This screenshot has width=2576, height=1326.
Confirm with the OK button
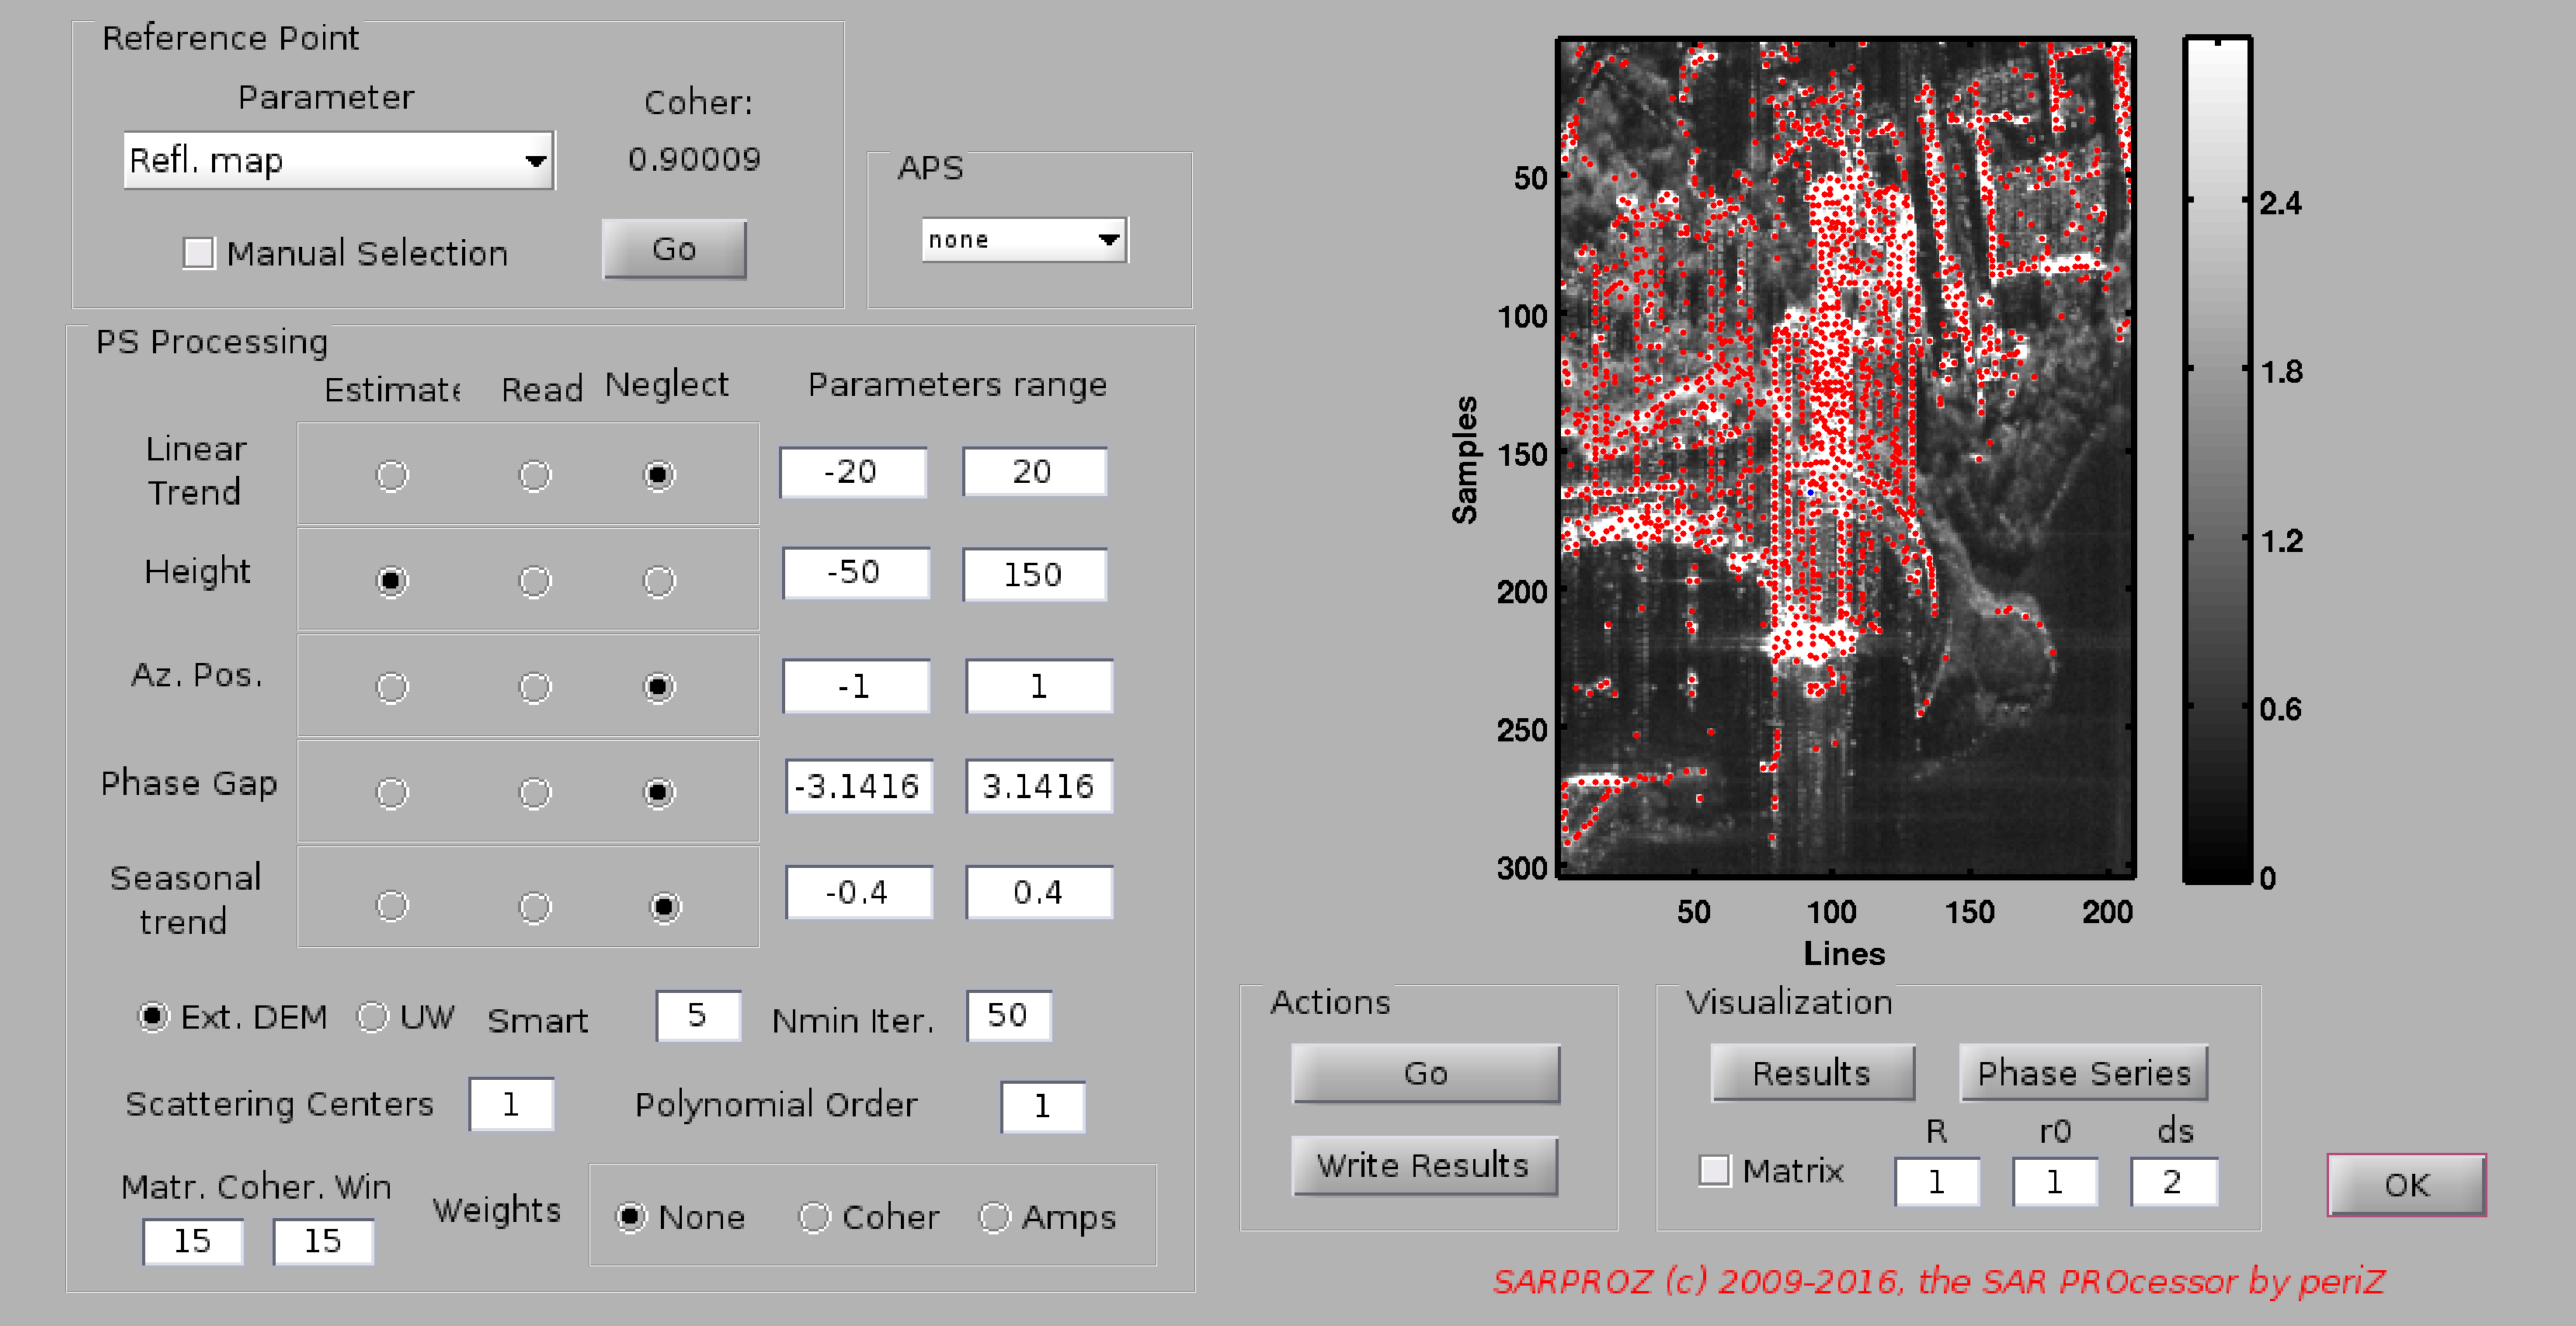tap(2405, 1185)
